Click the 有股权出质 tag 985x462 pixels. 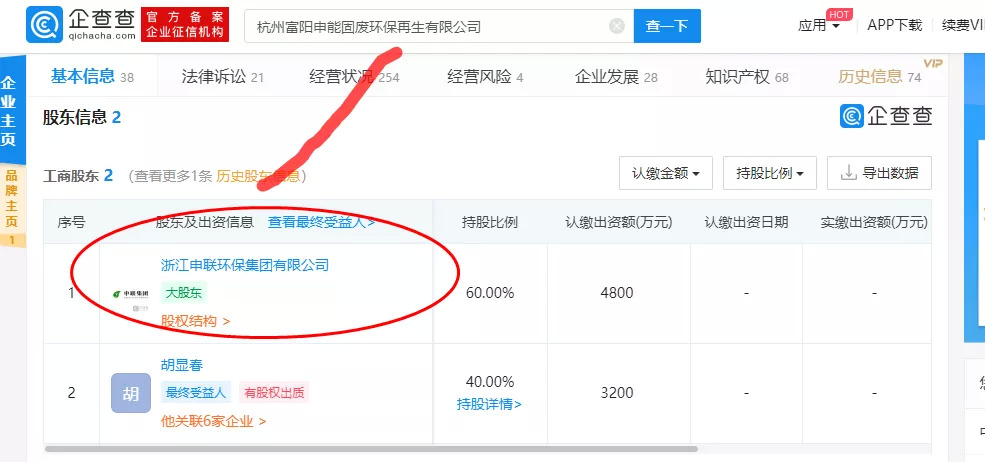coord(274,393)
